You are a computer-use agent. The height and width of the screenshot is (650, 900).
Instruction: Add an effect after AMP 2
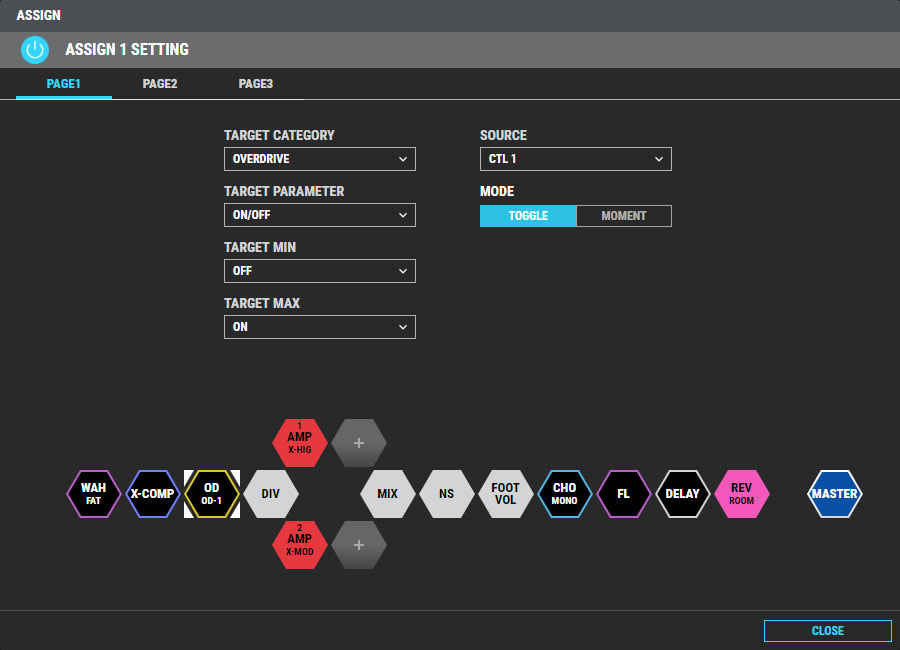359,545
